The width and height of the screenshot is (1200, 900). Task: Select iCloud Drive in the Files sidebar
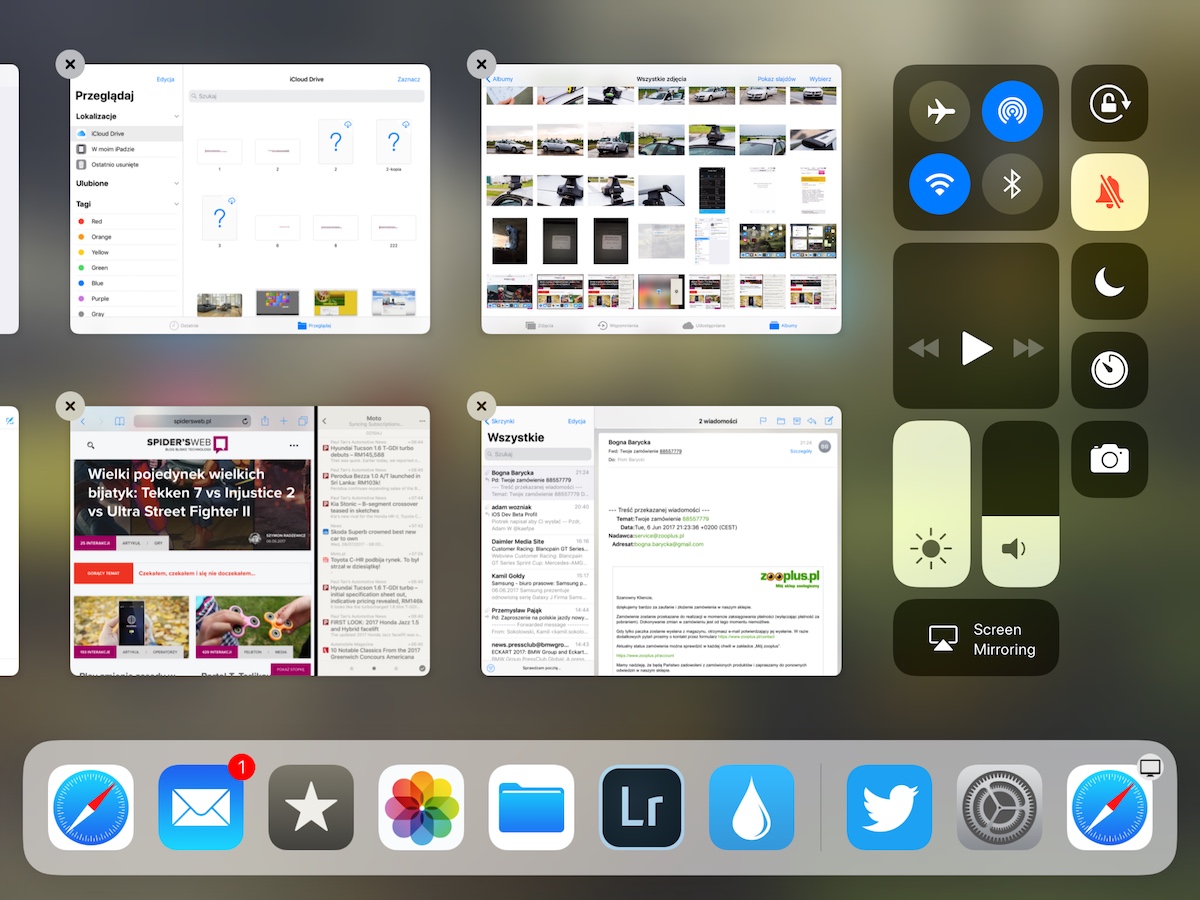[x=127, y=133]
